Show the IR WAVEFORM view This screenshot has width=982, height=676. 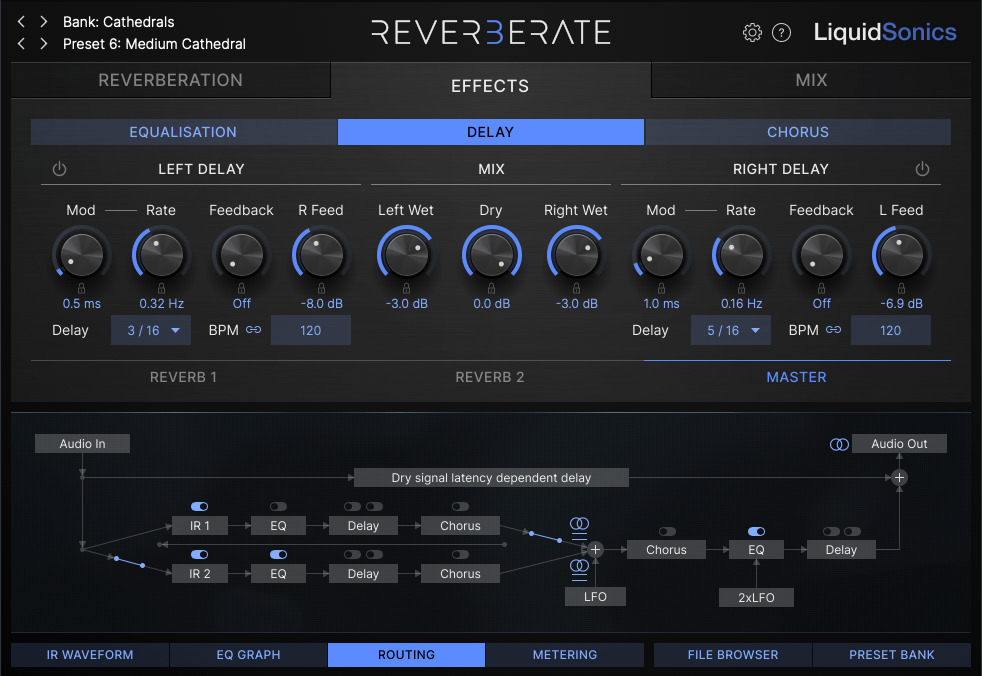[x=90, y=655]
